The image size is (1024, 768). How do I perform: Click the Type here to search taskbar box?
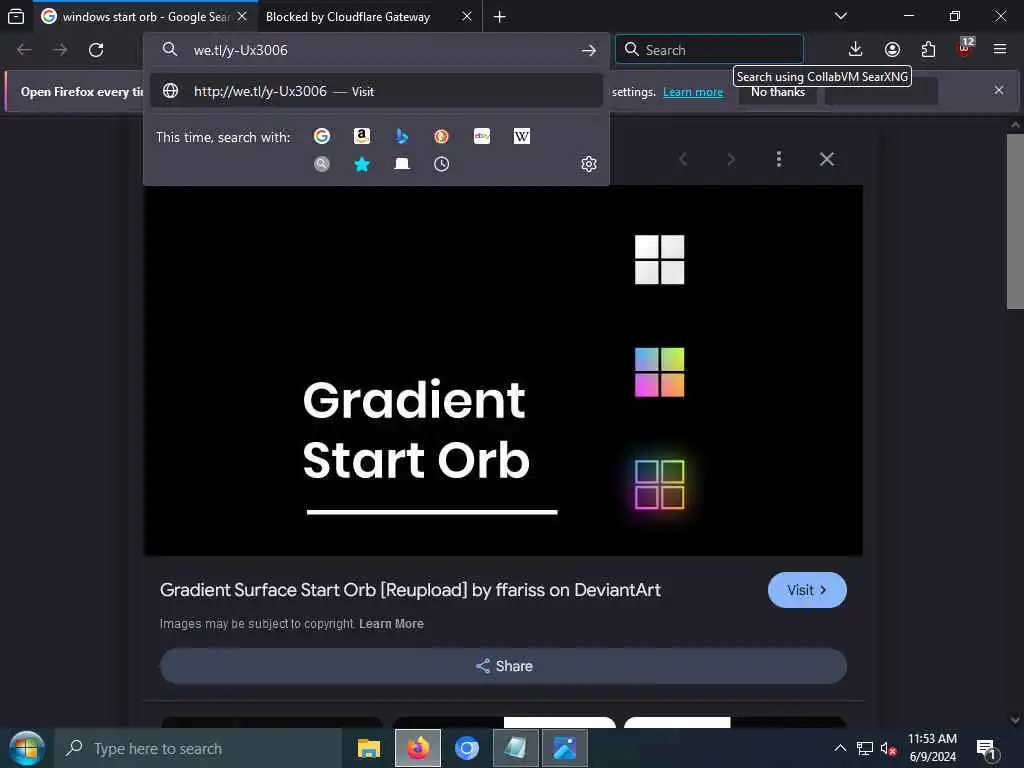(199, 748)
